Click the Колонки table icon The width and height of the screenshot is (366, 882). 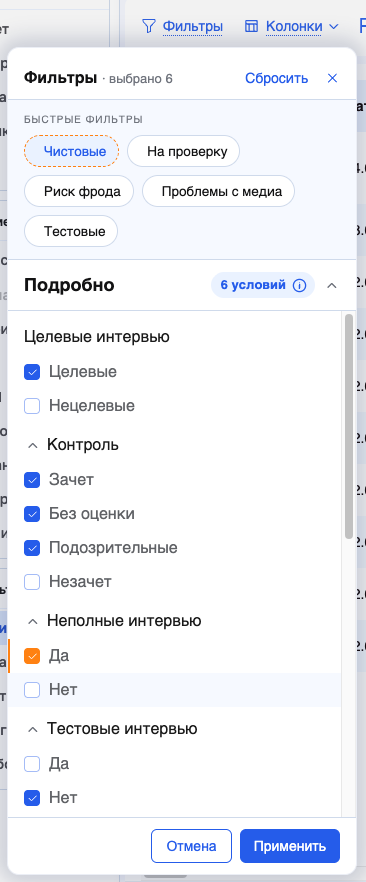click(251, 26)
